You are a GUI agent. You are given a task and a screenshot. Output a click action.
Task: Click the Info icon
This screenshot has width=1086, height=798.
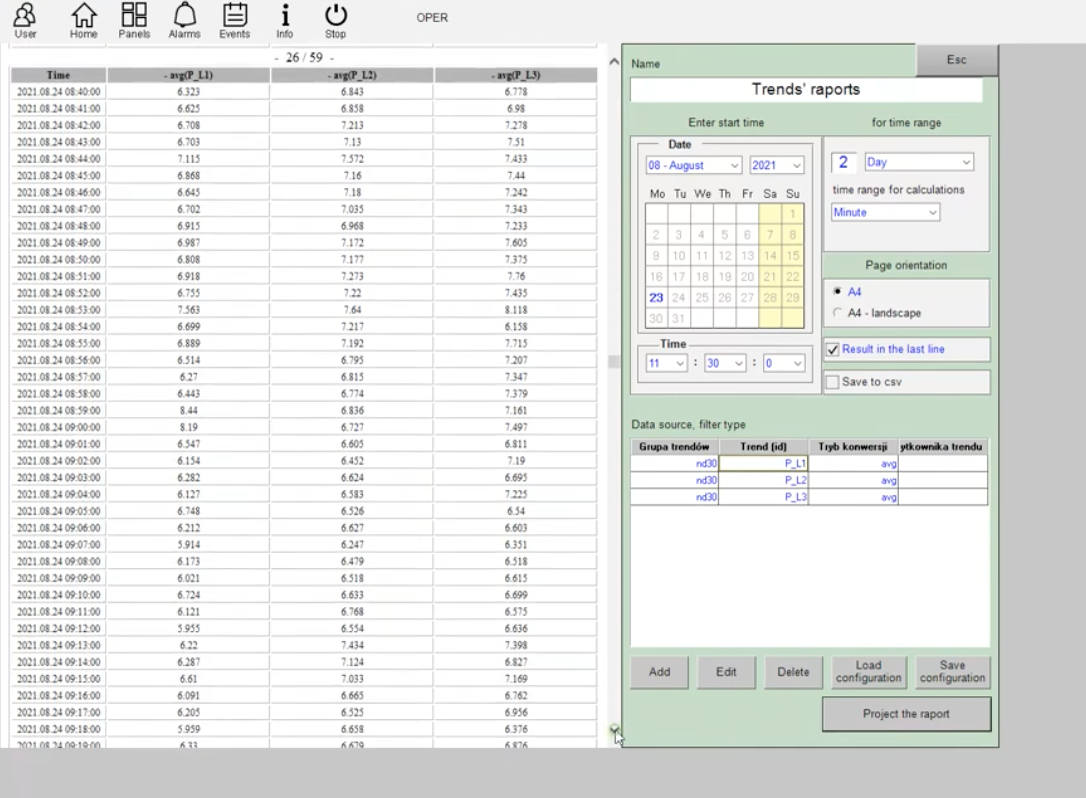point(285,20)
